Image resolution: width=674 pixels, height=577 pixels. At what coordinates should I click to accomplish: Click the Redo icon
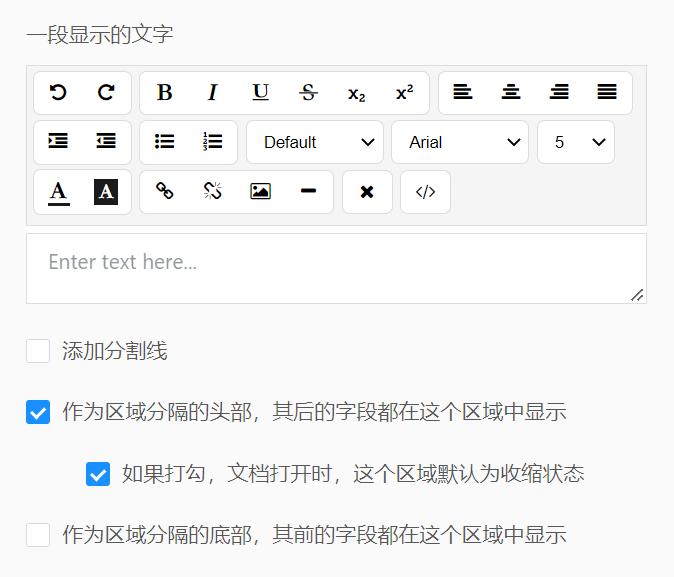(x=106, y=92)
